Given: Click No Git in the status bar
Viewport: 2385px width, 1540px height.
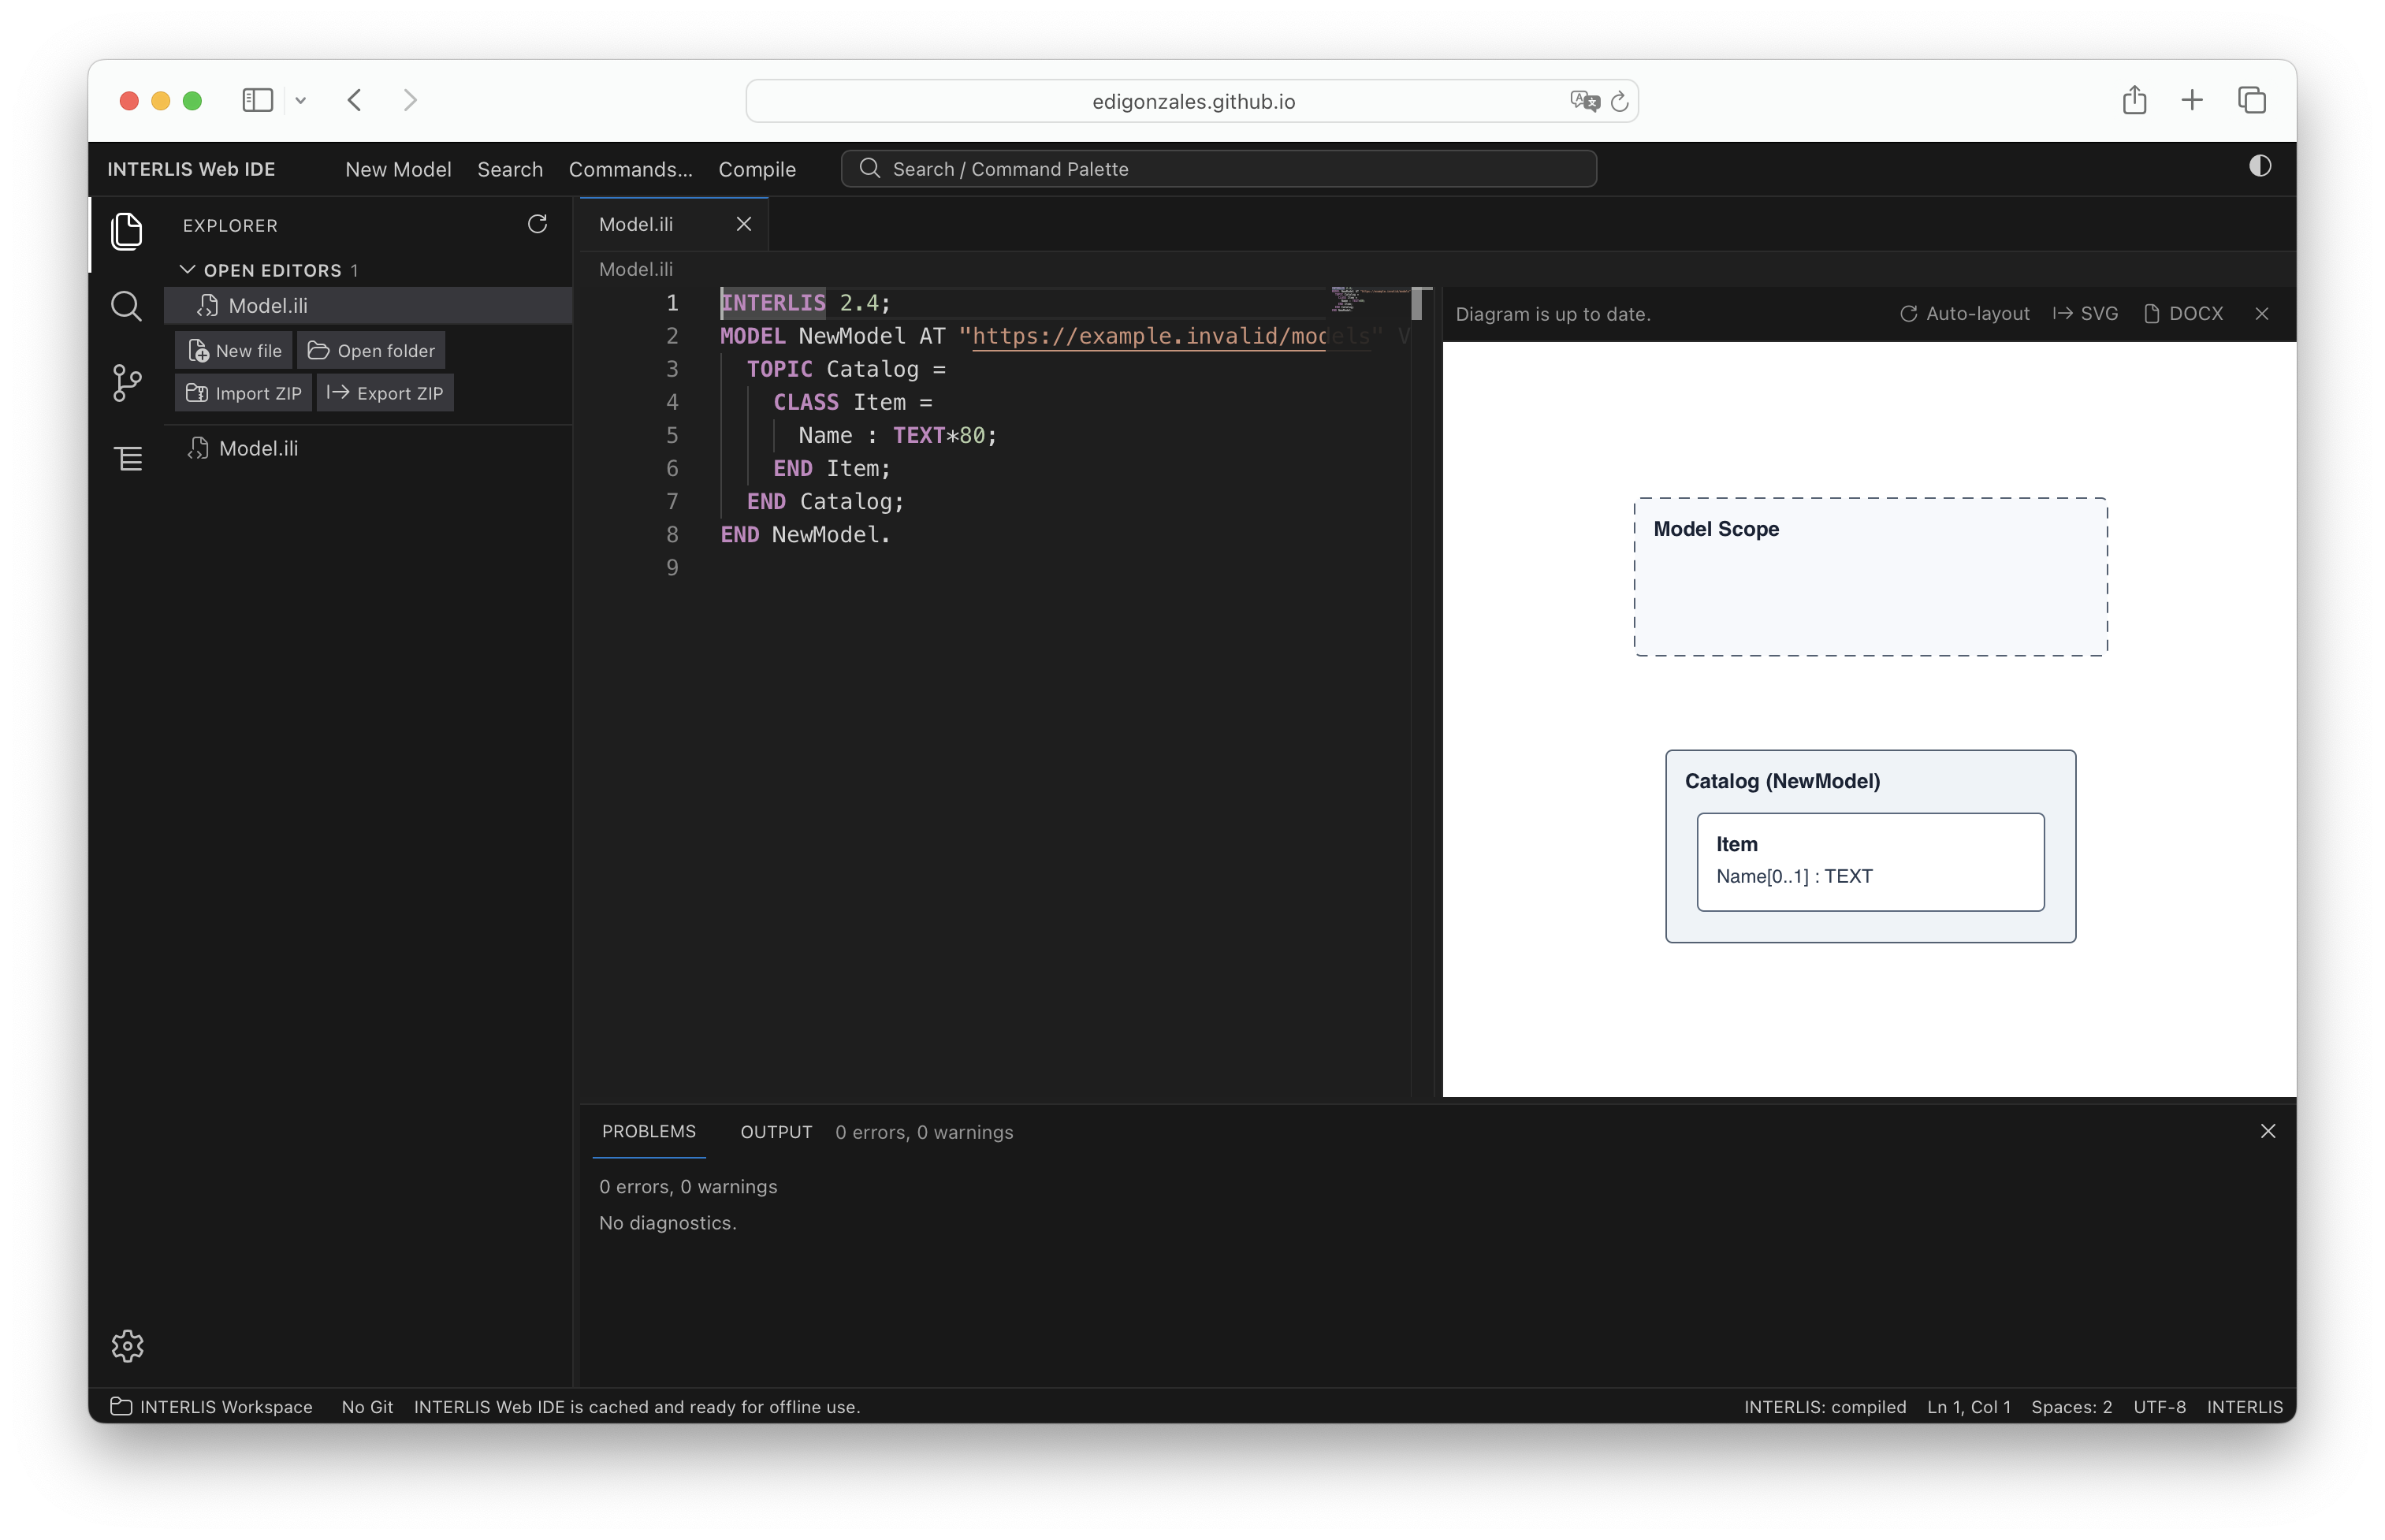Looking at the screenshot, I should pos(367,1406).
